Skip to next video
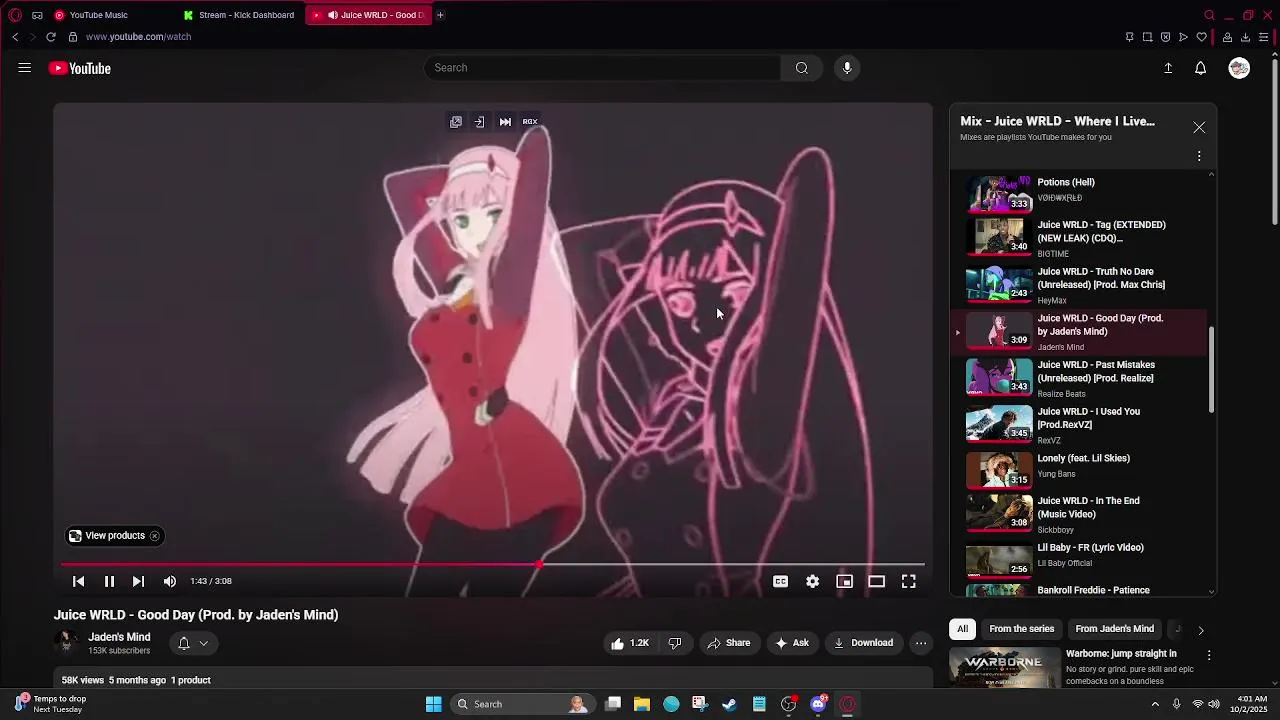 click(x=138, y=581)
